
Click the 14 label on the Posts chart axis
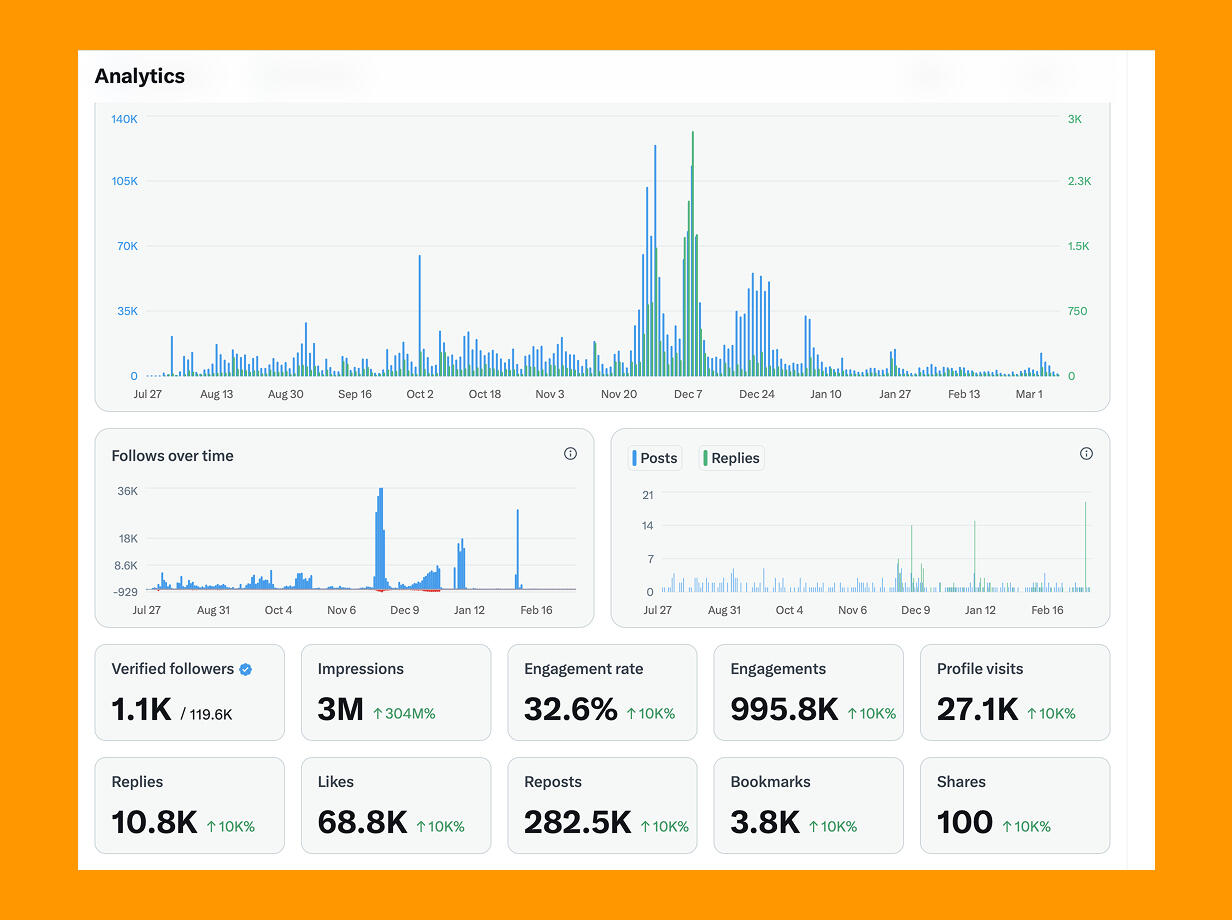pyautogui.click(x=648, y=526)
